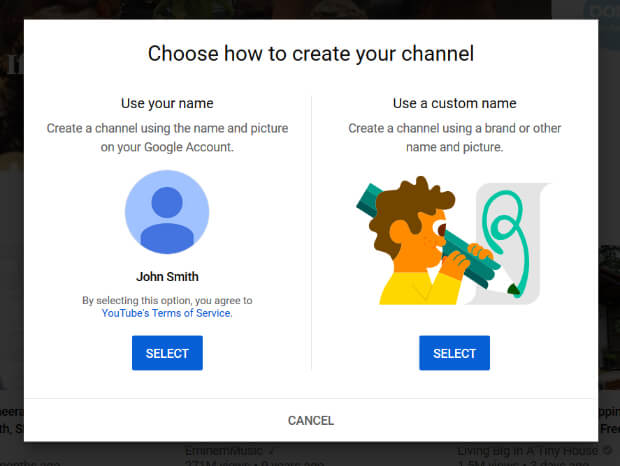This screenshot has width=620, height=466.
Task: Click the 'Use your name' heading
Action: 167,104
